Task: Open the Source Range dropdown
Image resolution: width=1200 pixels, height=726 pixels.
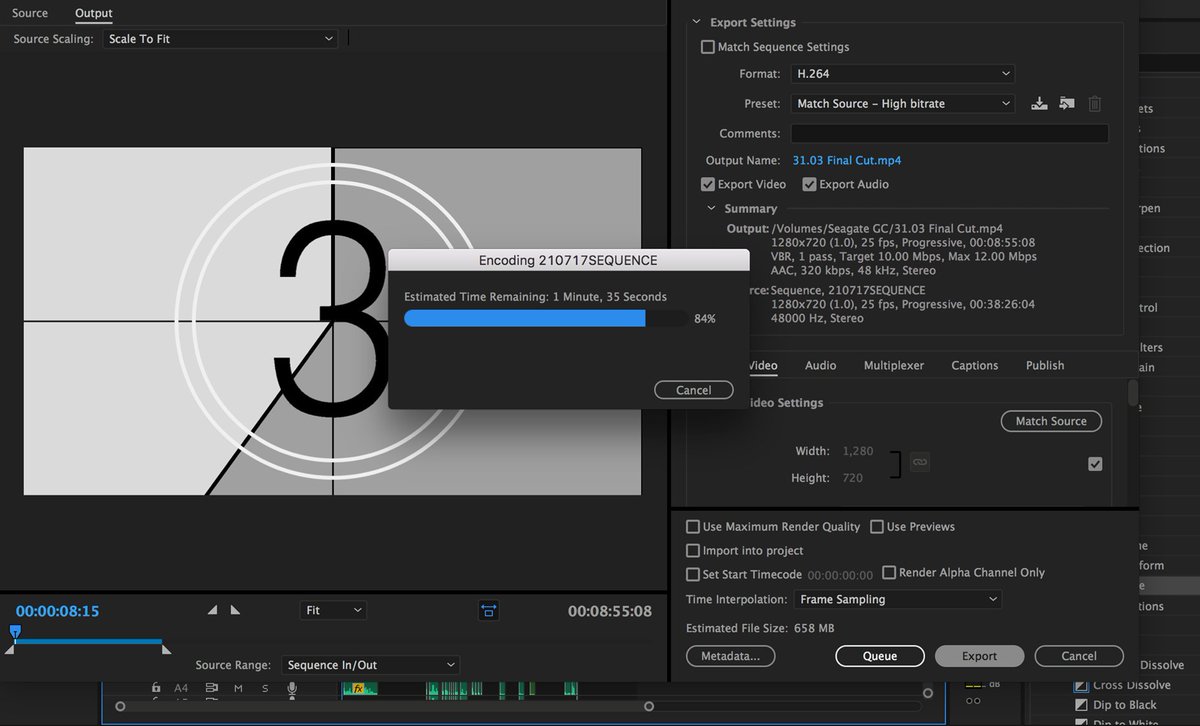Action: coord(370,665)
